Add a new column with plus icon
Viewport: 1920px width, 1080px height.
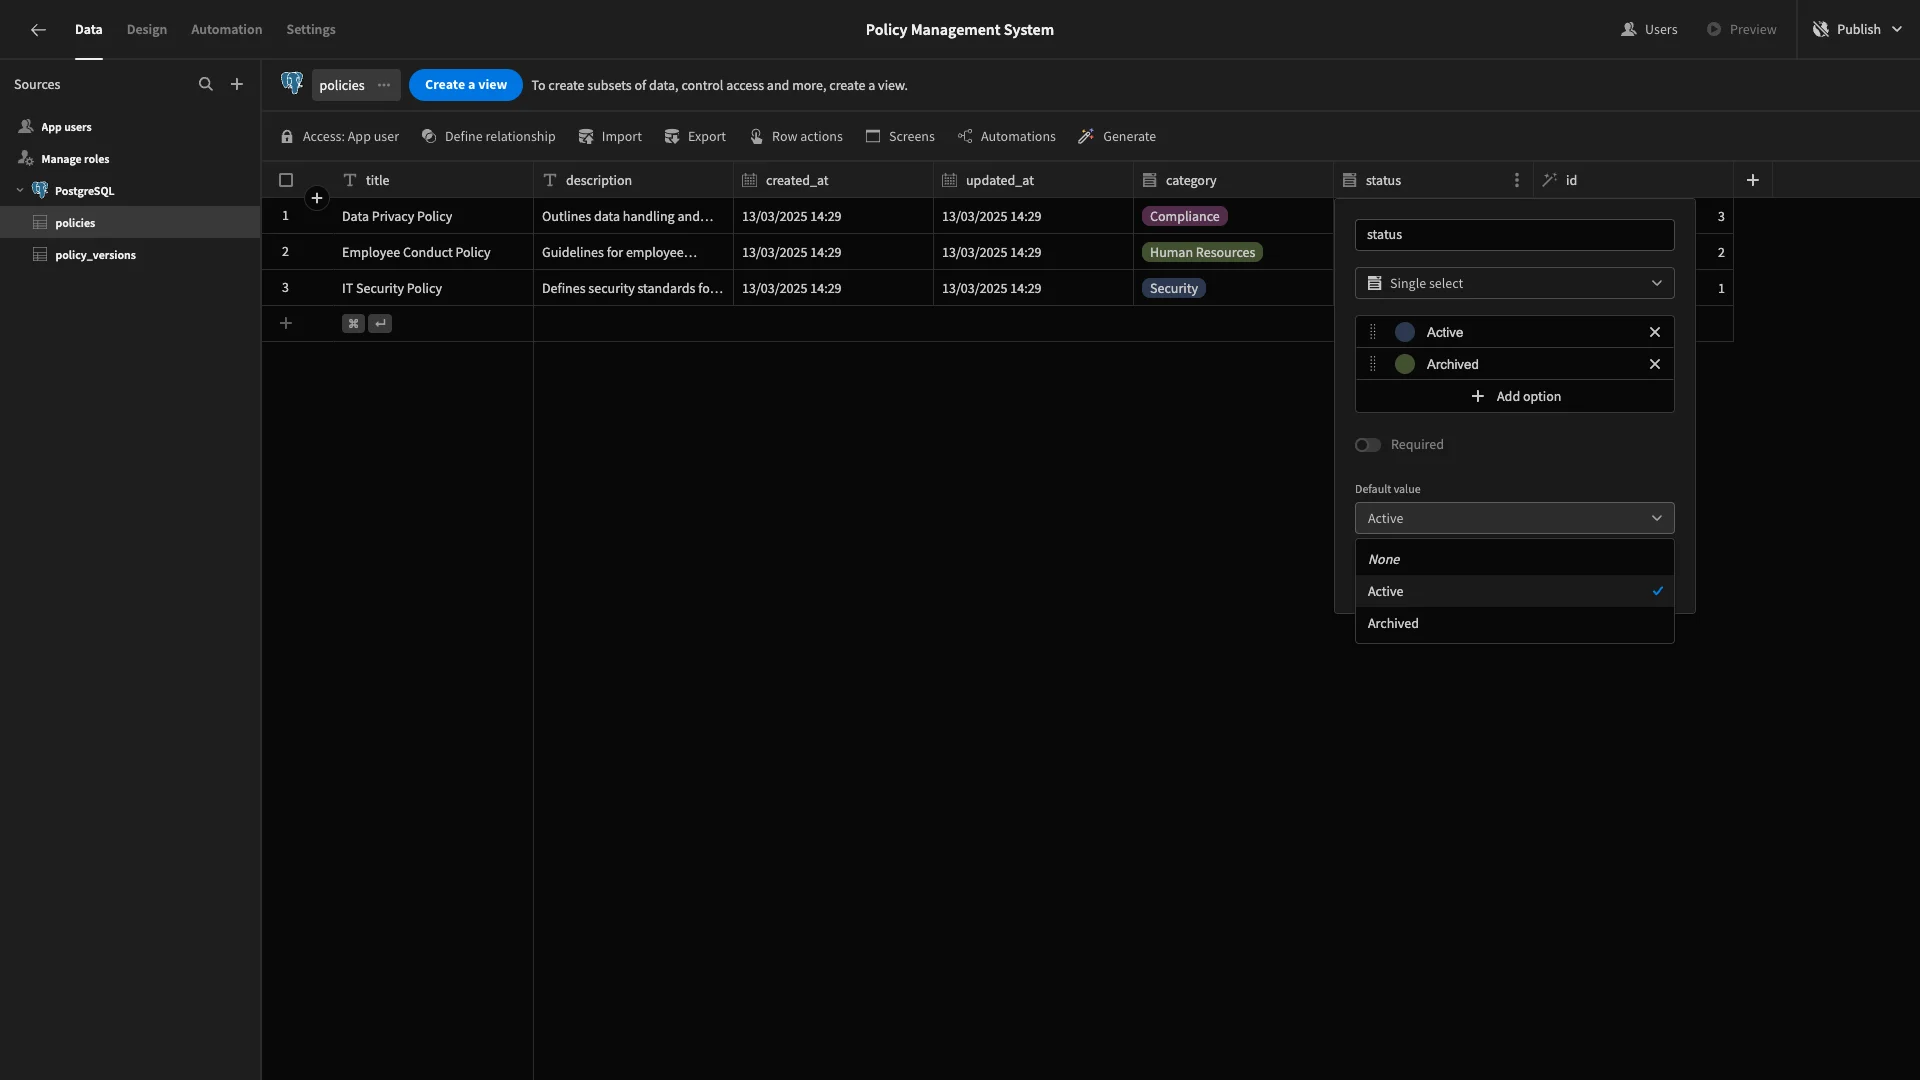1753,180
